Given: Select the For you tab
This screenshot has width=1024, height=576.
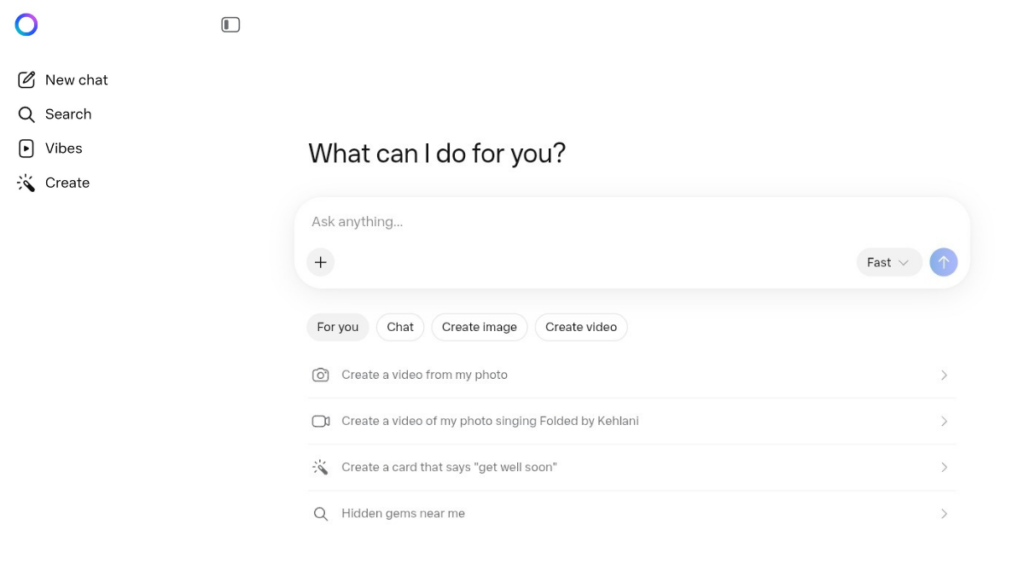Looking at the screenshot, I should tap(338, 327).
